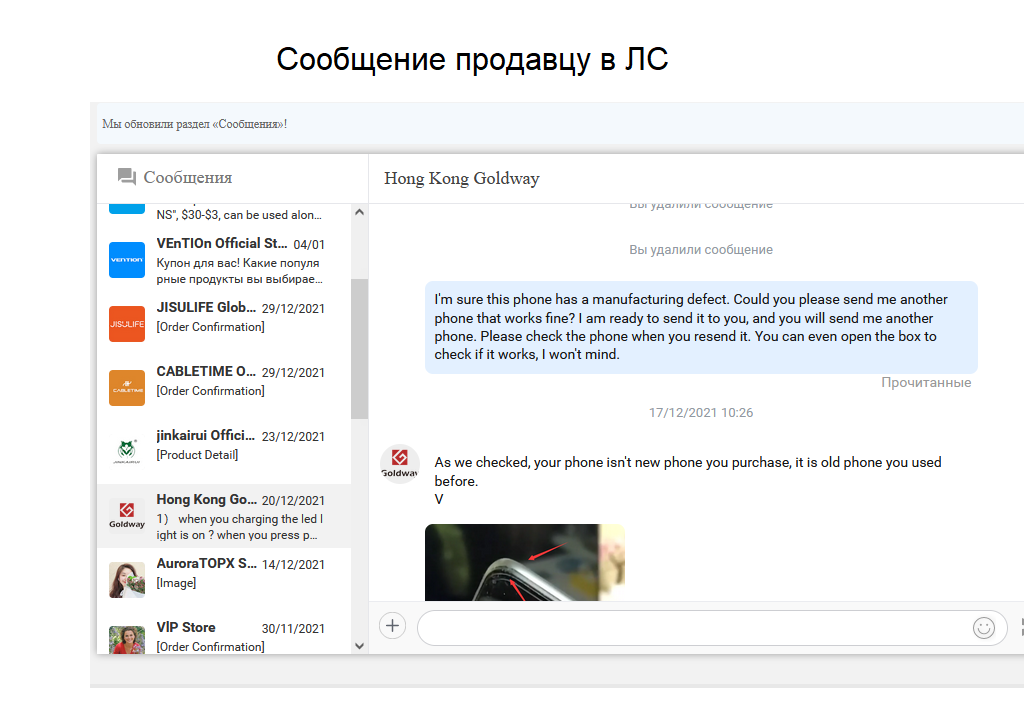
Task: Click the 17/12/2021 10:26 timestamp
Action: tap(701, 413)
